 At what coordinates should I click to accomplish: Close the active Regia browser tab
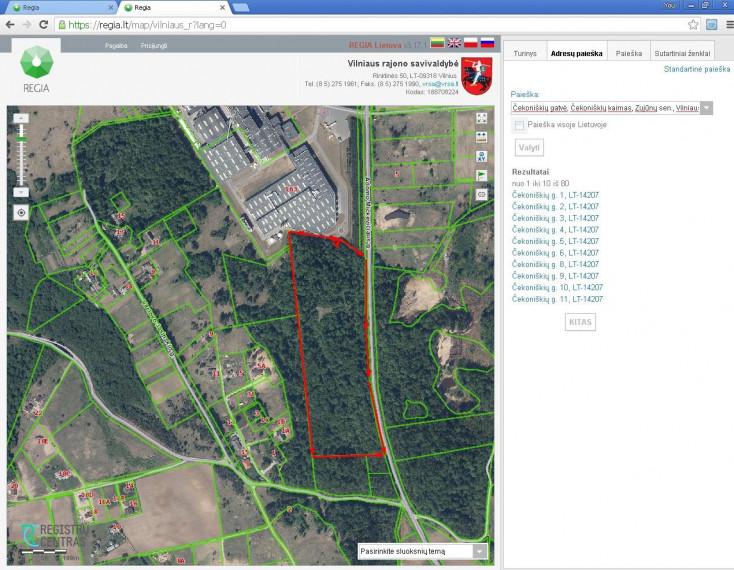click(x=222, y=7)
